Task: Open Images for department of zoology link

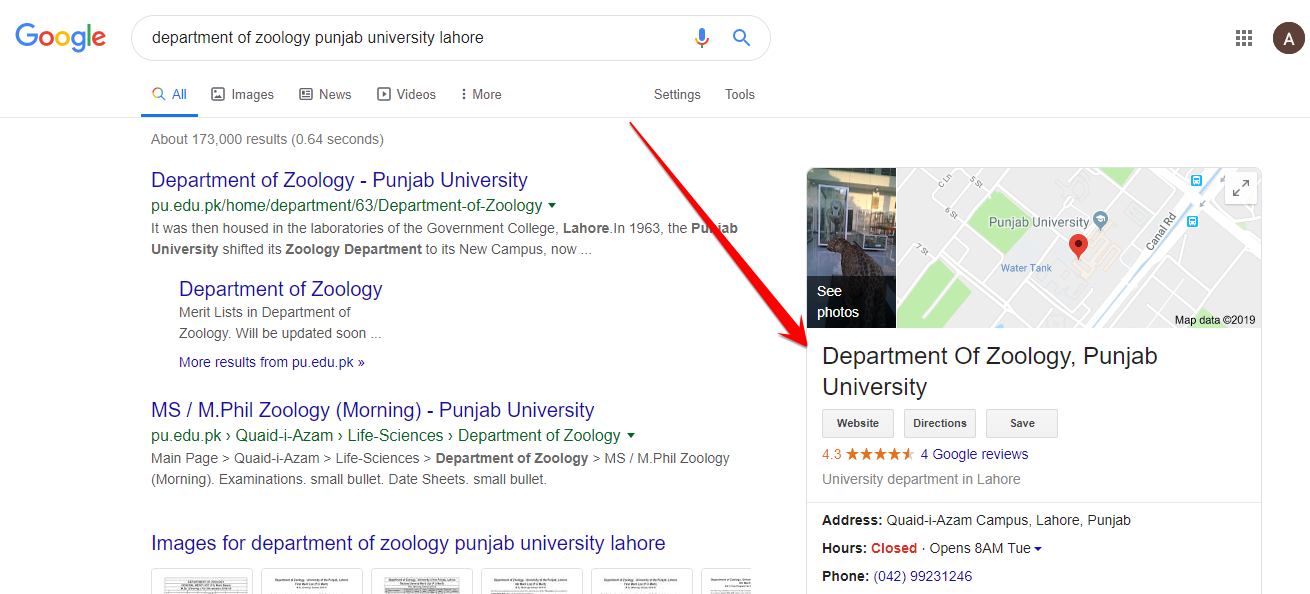Action: coord(408,543)
